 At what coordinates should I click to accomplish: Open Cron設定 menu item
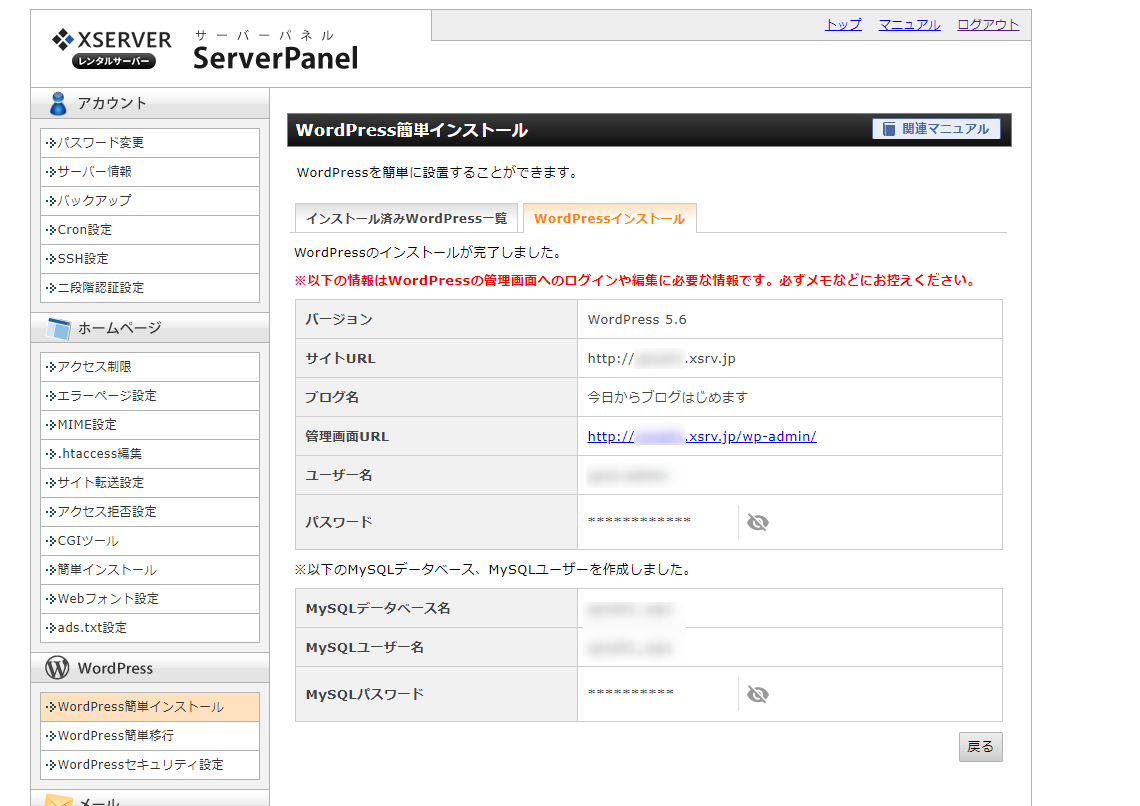click(150, 230)
